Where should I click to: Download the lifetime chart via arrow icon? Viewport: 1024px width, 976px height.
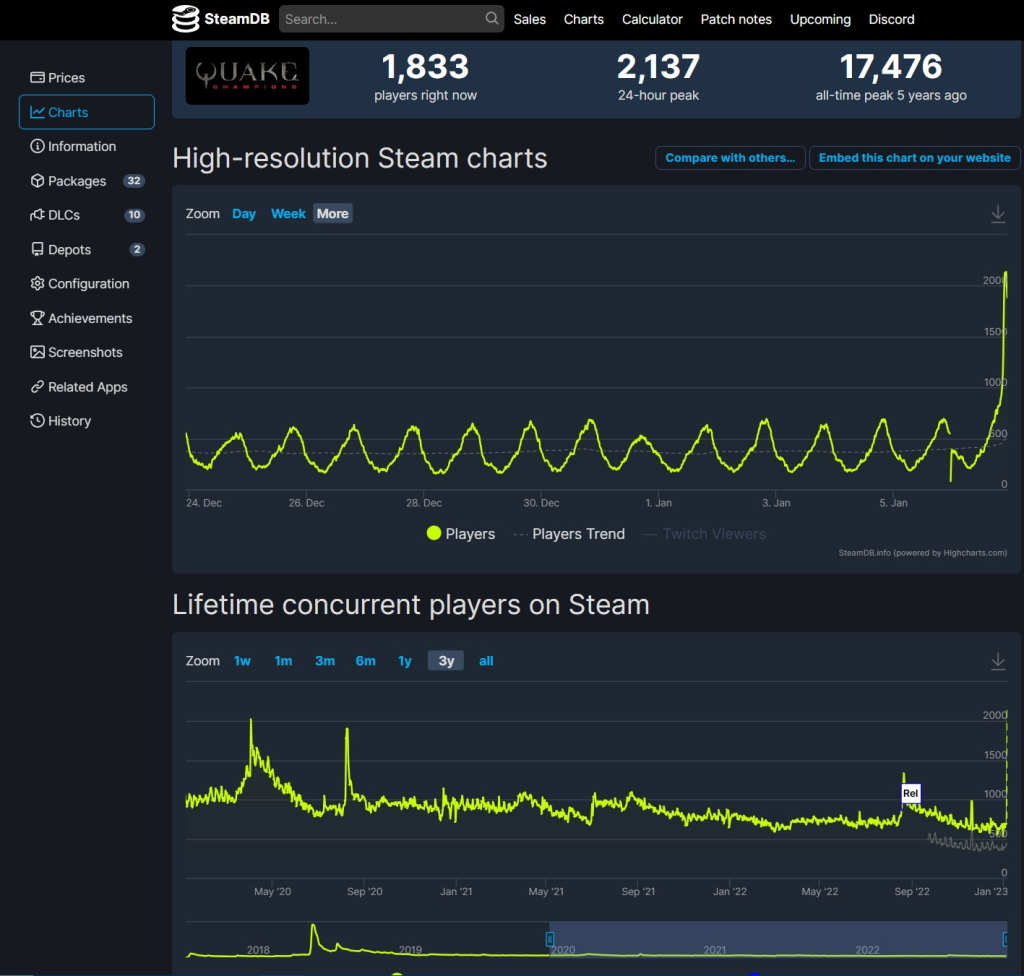pos(998,661)
